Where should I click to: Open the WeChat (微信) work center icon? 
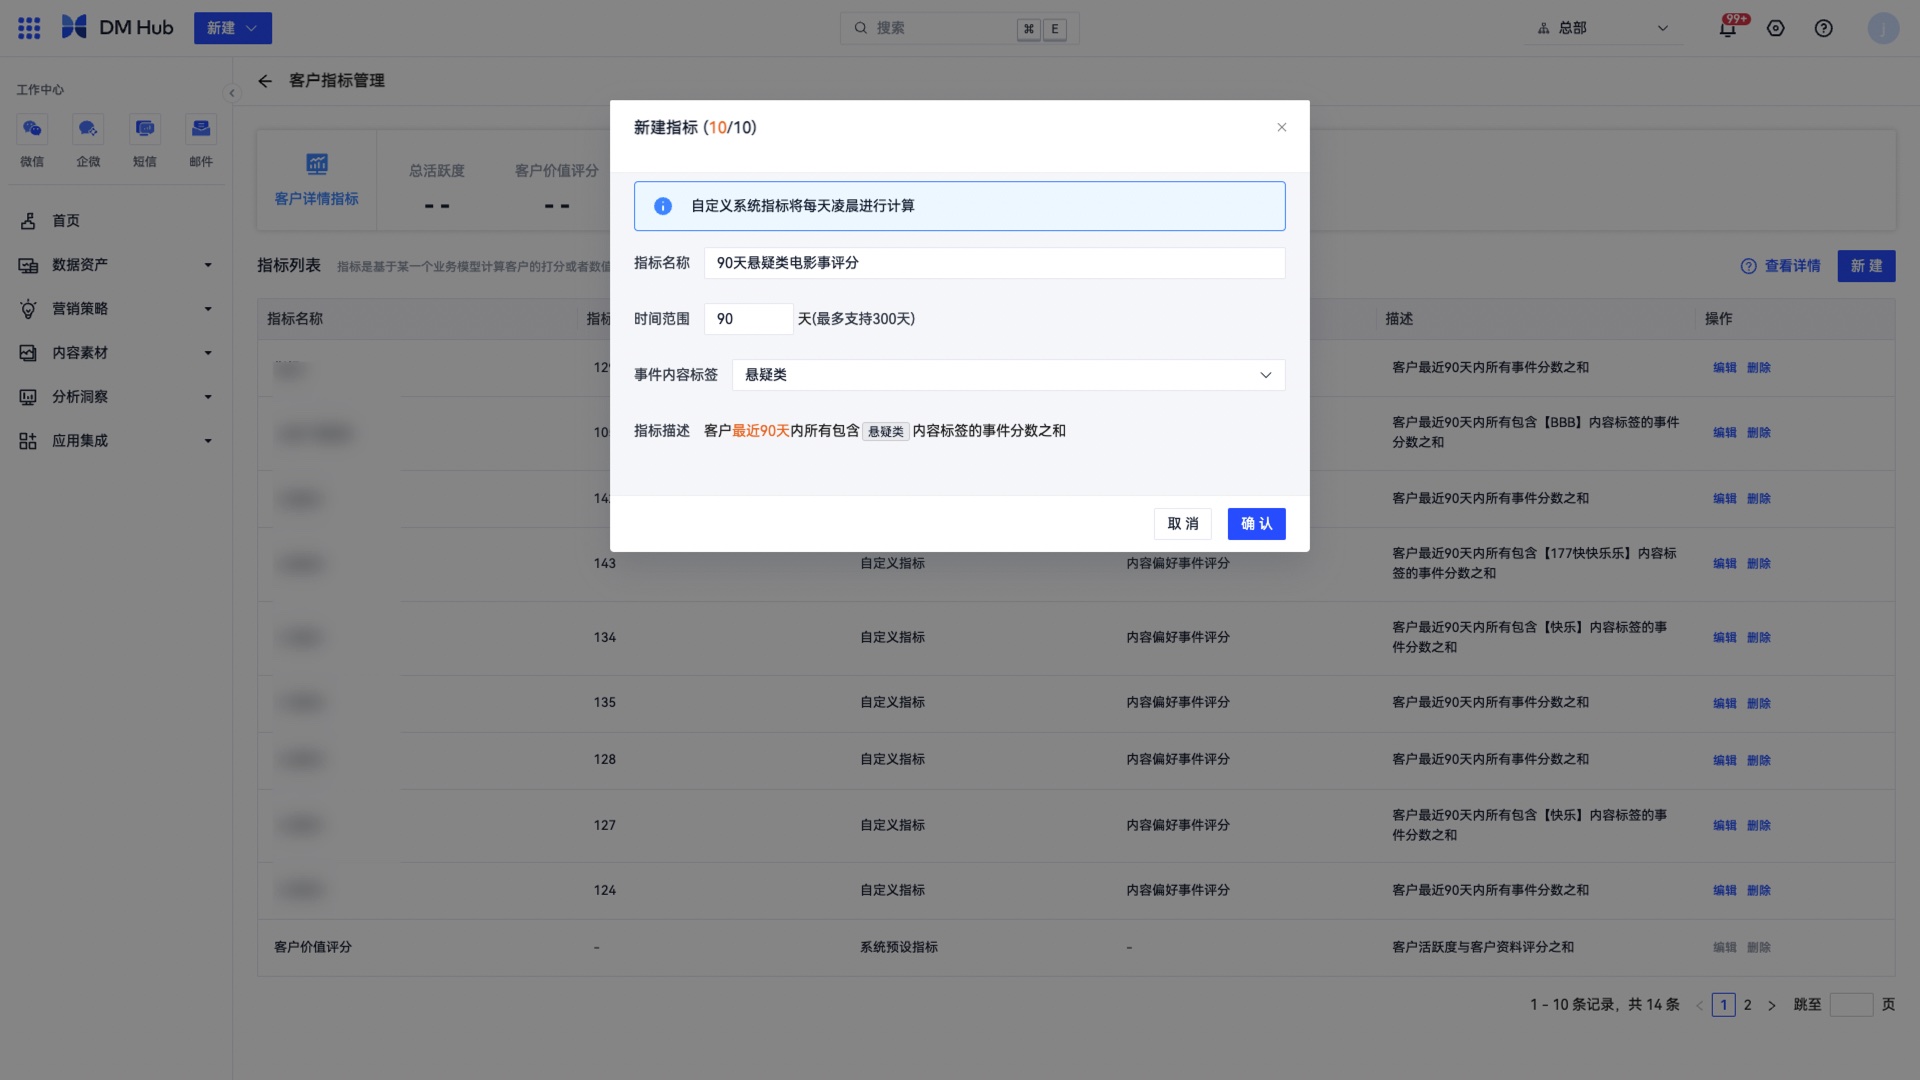point(32,128)
